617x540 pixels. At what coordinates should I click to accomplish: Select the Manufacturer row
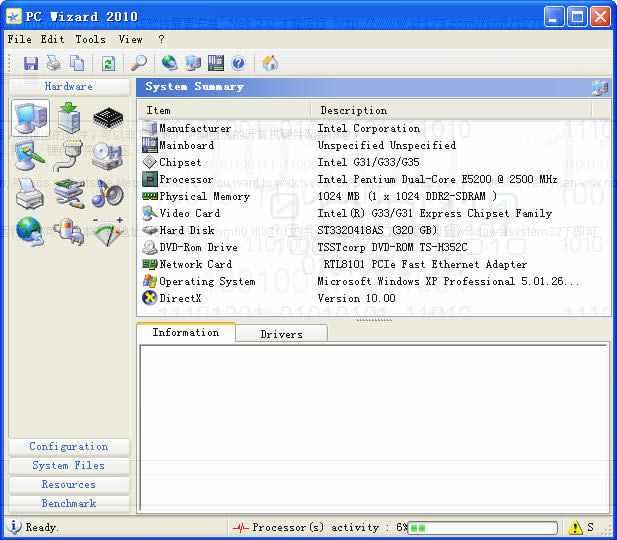374,128
